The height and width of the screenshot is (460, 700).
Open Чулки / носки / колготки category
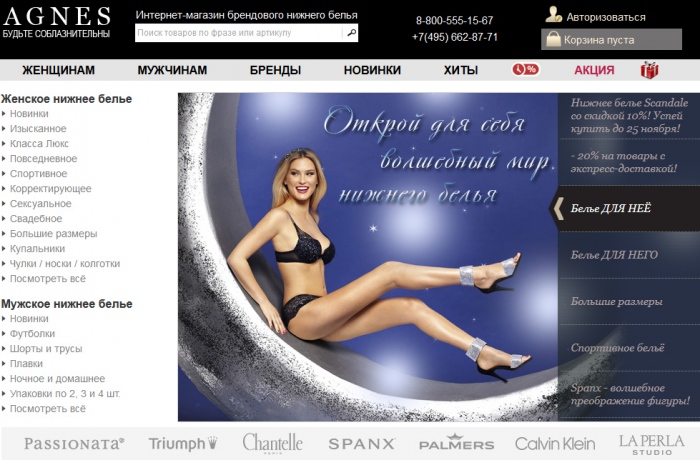click(x=65, y=264)
